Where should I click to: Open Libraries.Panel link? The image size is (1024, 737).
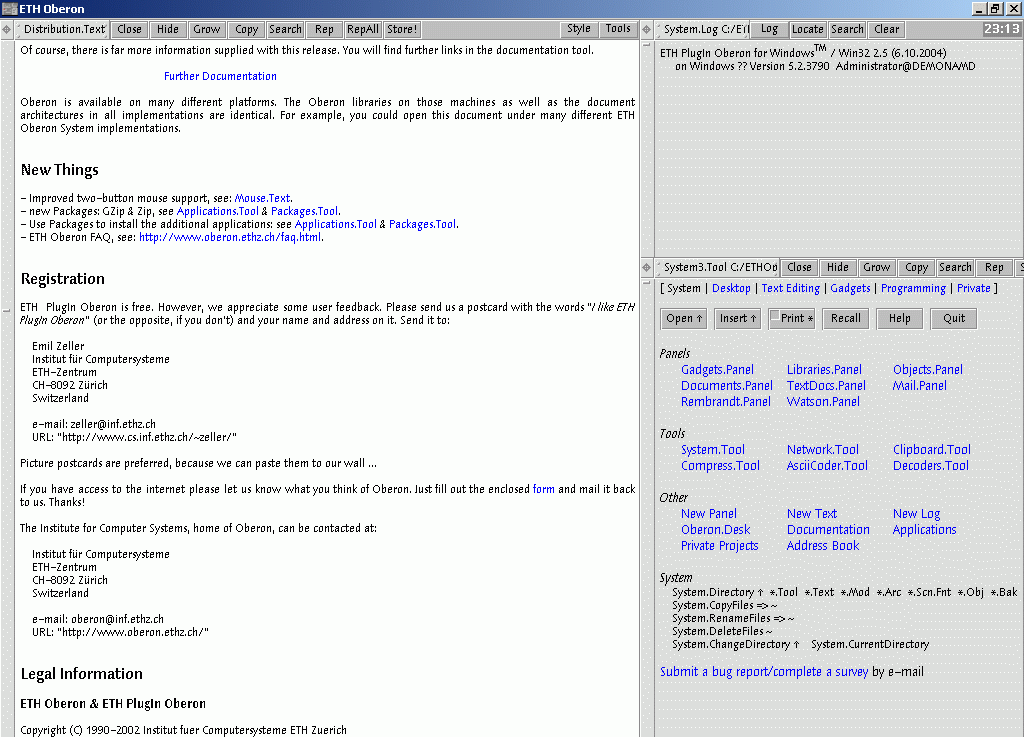click(x=824, y=369)
